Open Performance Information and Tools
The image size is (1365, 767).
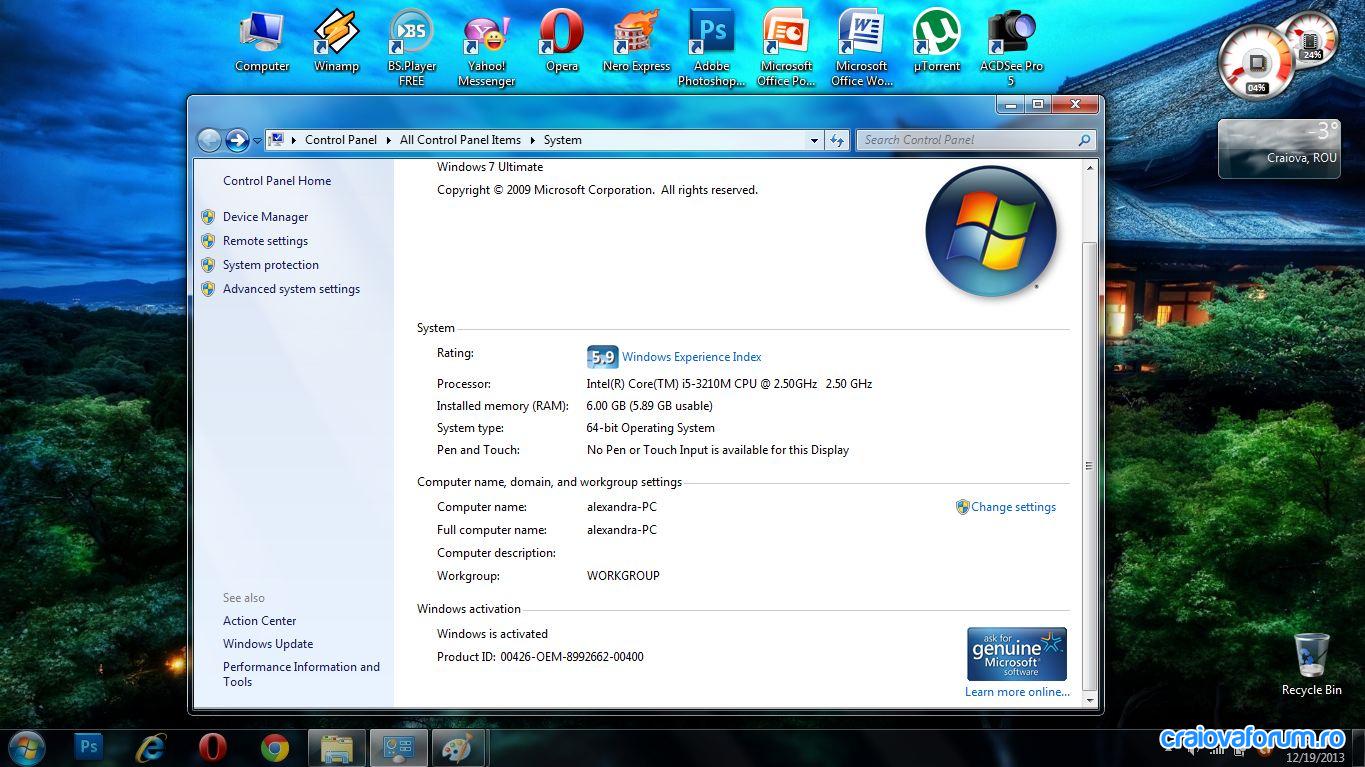point(301,674)
